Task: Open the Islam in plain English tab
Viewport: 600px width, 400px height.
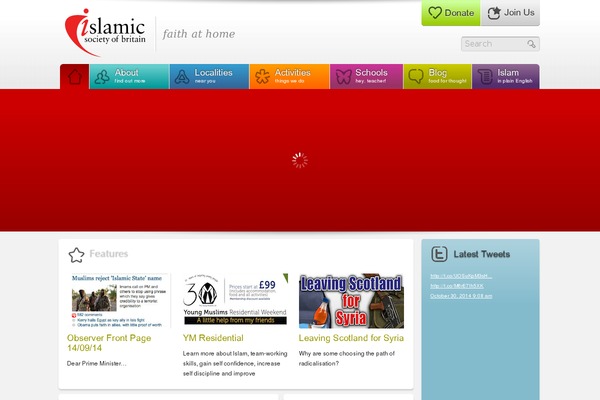Action: click(x=506, y=77)
